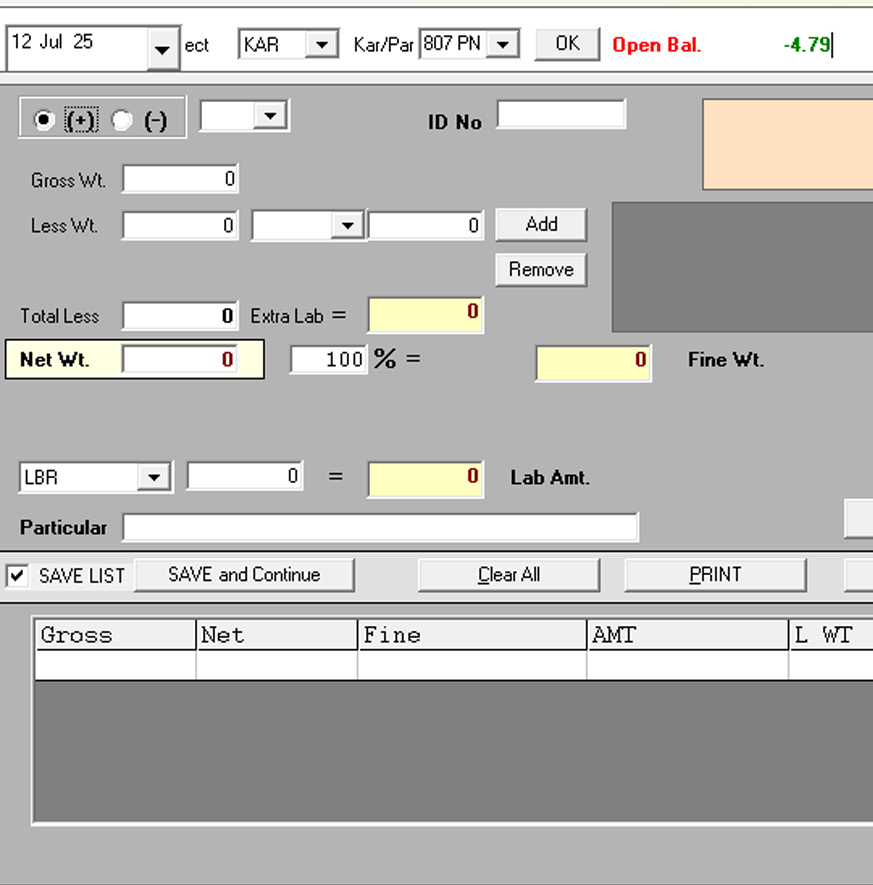873x885 pixels.
Task: Expand the KAR dropdown
Action: point(321,45)
